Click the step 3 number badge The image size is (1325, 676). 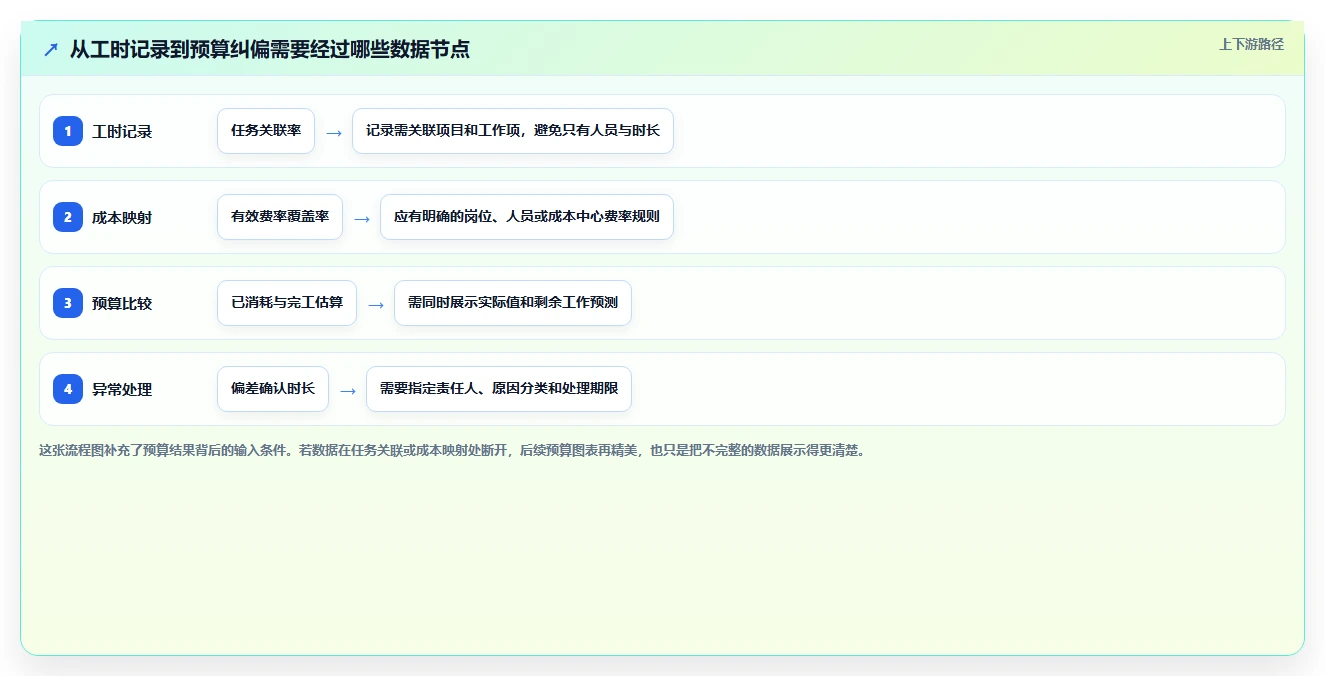point(68,303)
